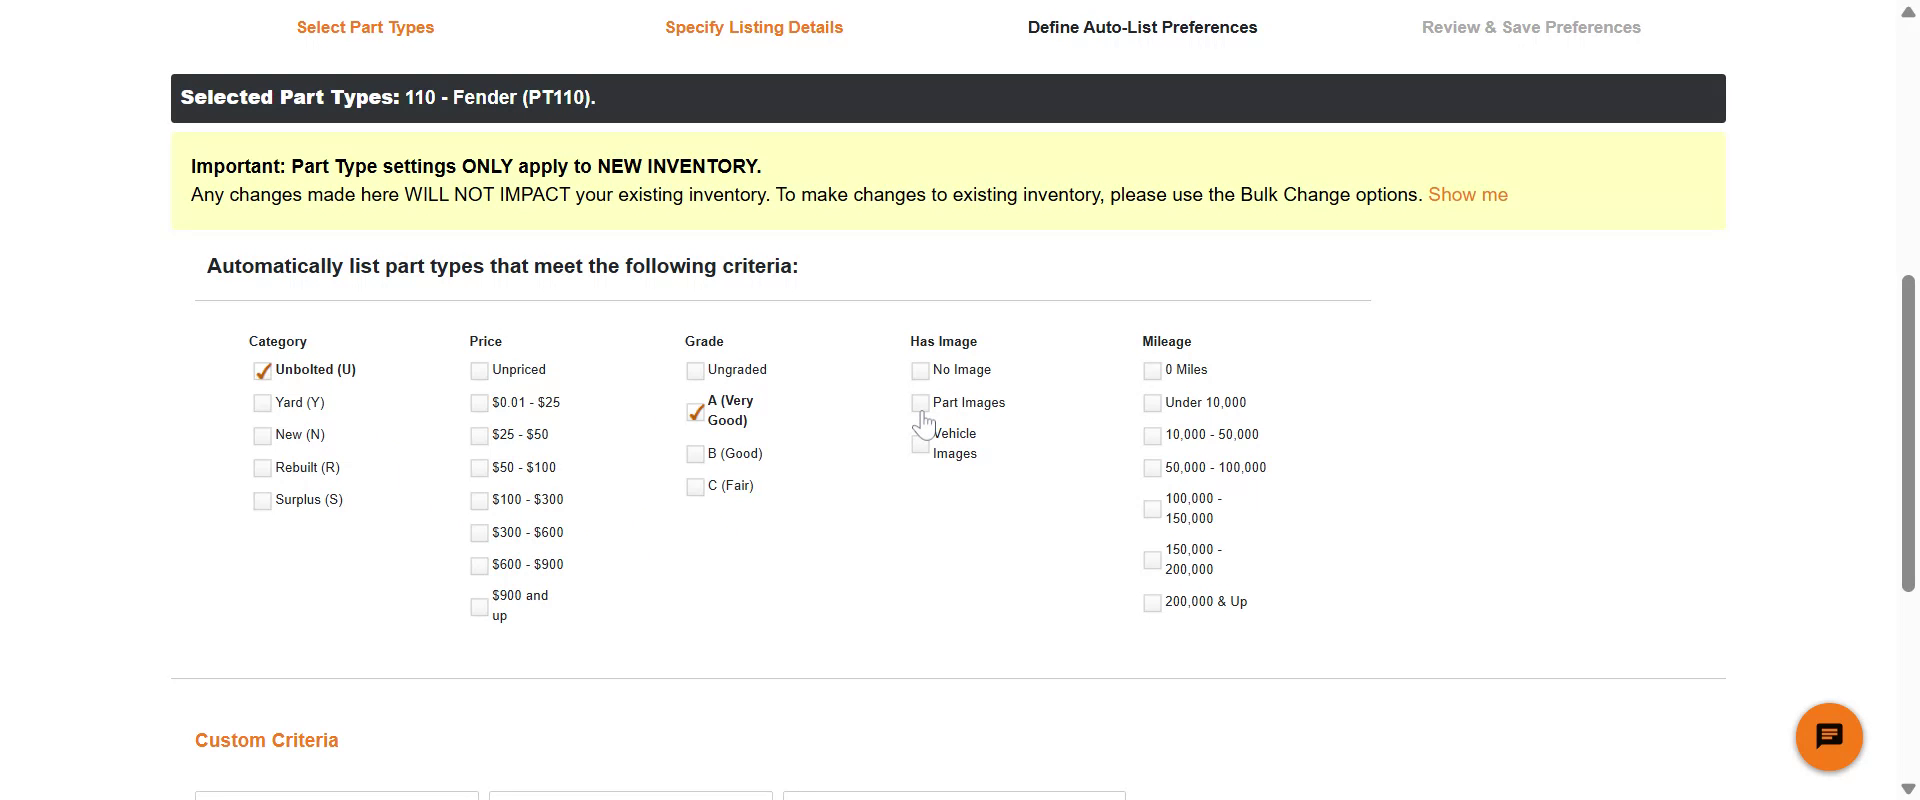Image resolution: width=1920 pixels, height=800 pixels.
Task: Open the Specify Listing Details step
Action: click(754, 27)
